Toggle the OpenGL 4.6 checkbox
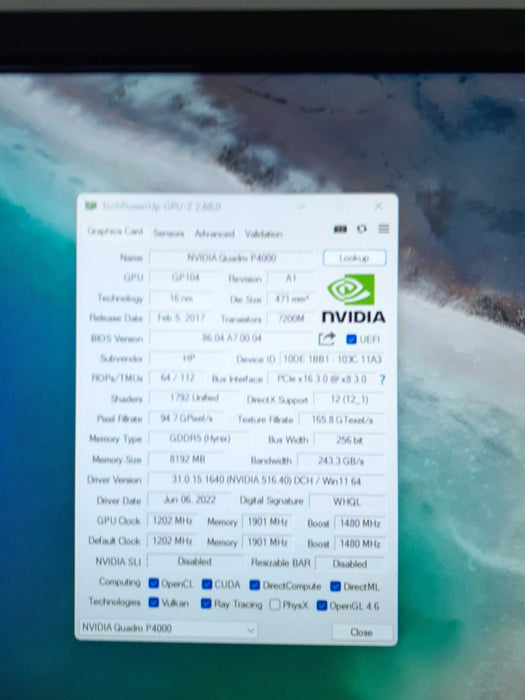The image size is (525, 700). point(321,605)
